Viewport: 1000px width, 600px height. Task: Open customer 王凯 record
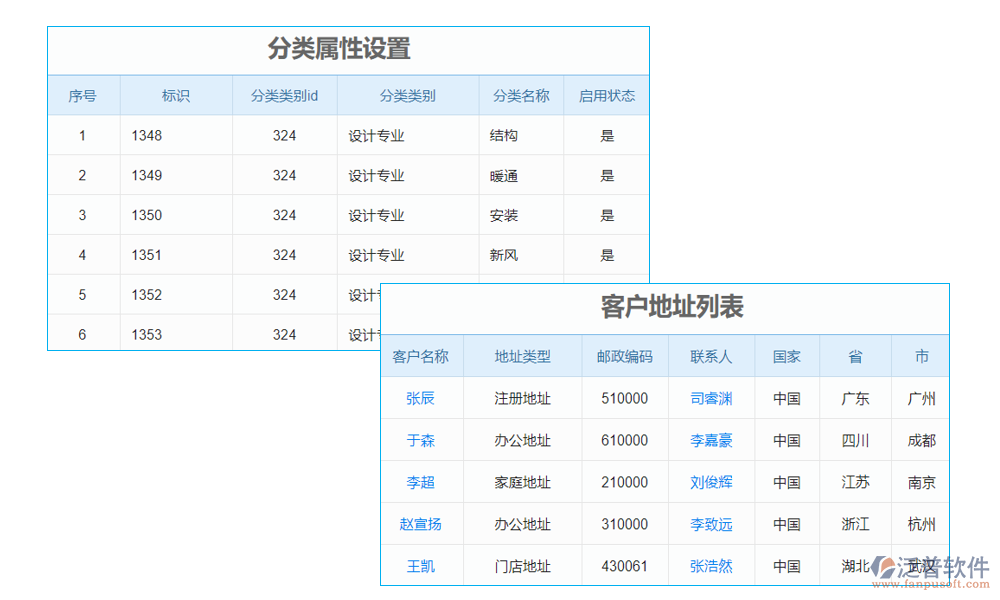tap(421, 566)
